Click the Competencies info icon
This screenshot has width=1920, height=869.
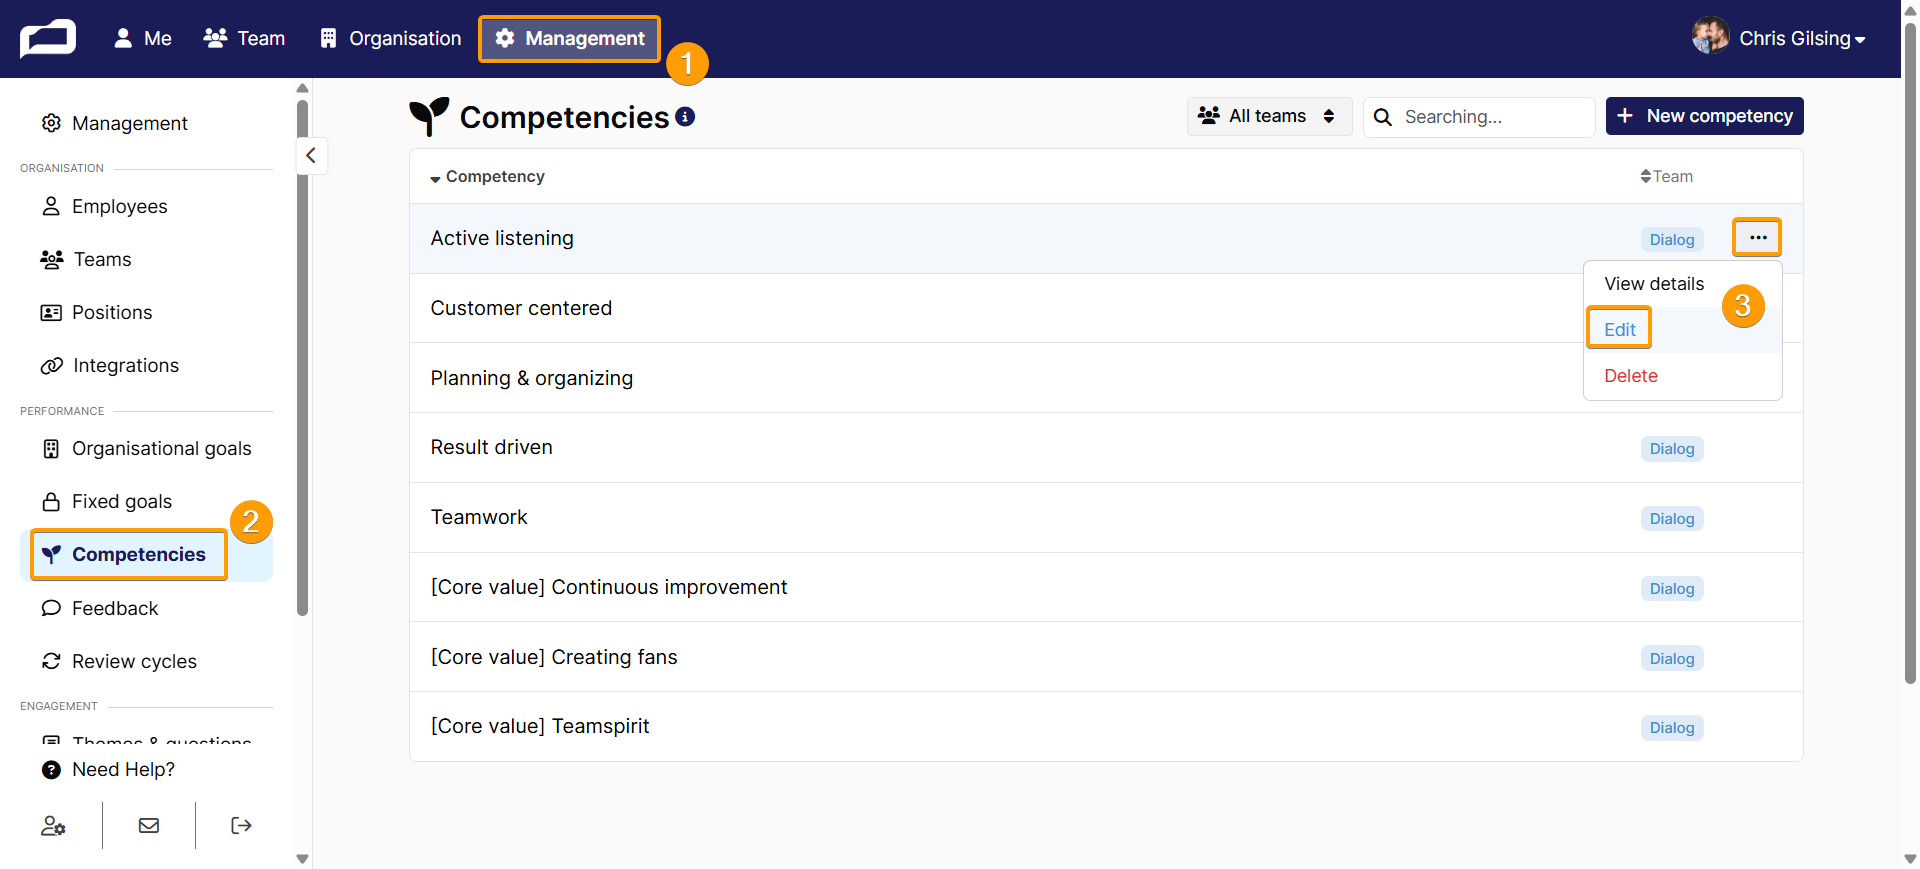click(x=685, y=116)
